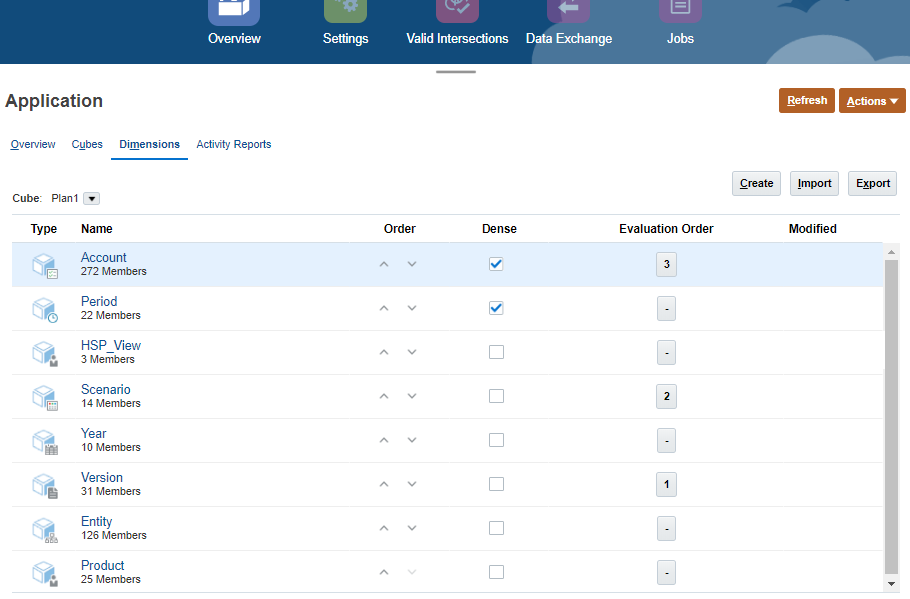Open the Data Exchange icon
Screen dimensions: 910x599
pos(568,10)
